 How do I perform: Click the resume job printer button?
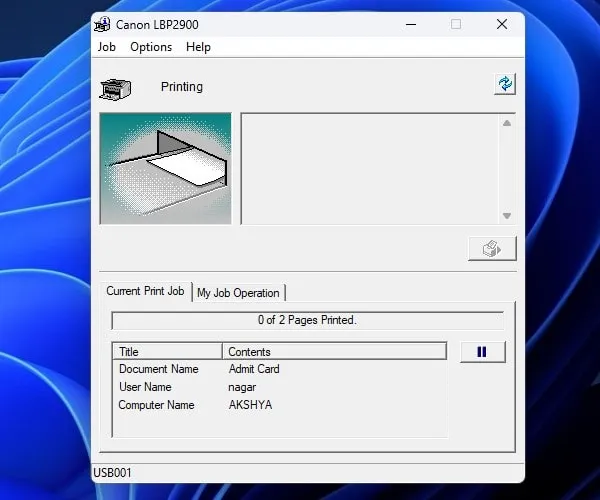(492, 249)
